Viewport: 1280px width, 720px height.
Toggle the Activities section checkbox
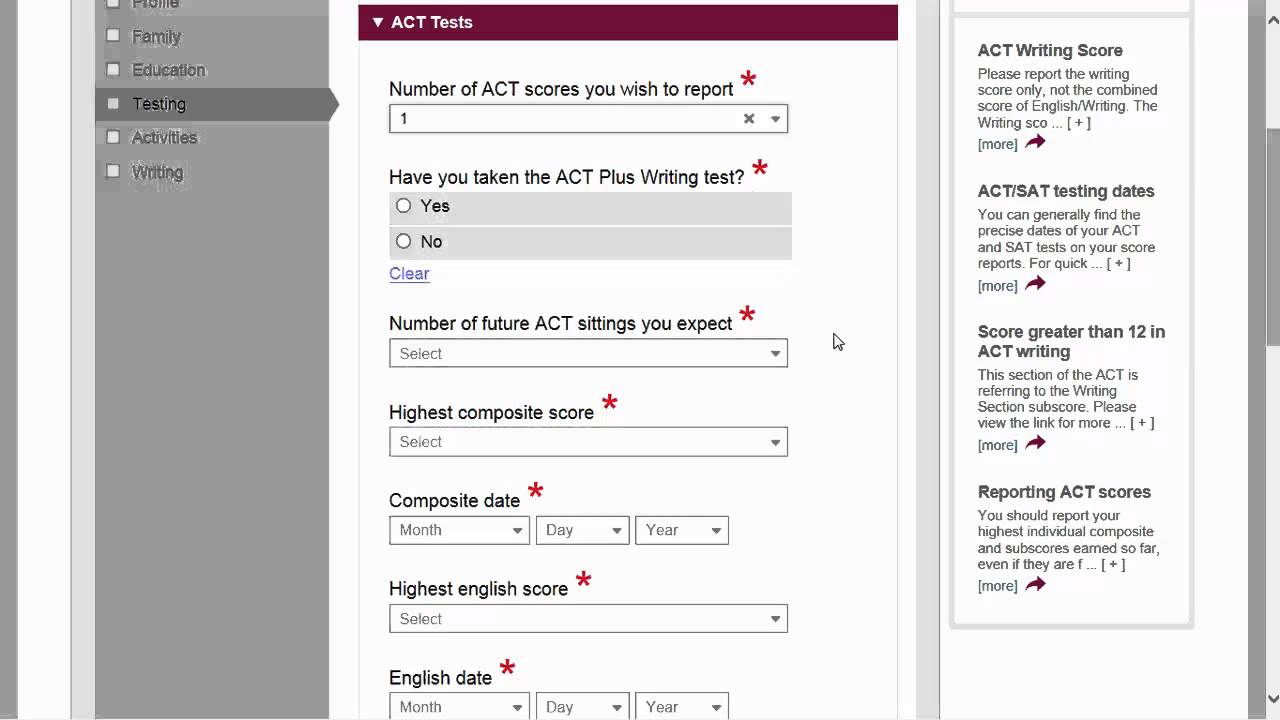[x=113, y=137]
